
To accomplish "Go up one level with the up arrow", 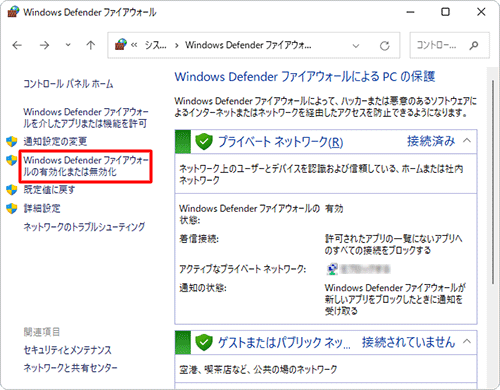I will [x=90, y=45].
